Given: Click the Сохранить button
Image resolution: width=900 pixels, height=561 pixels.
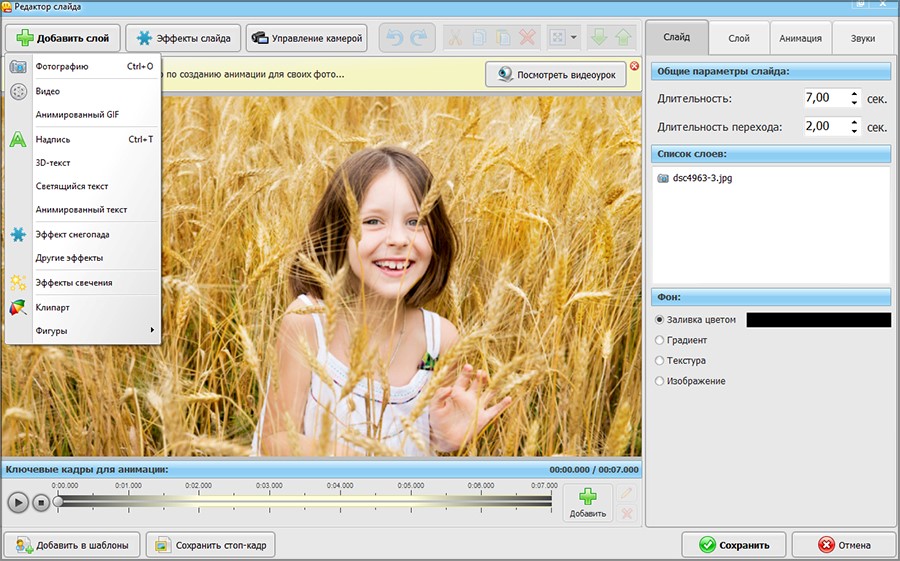Looking at the screenshot, I should click(x=733, y=545).
